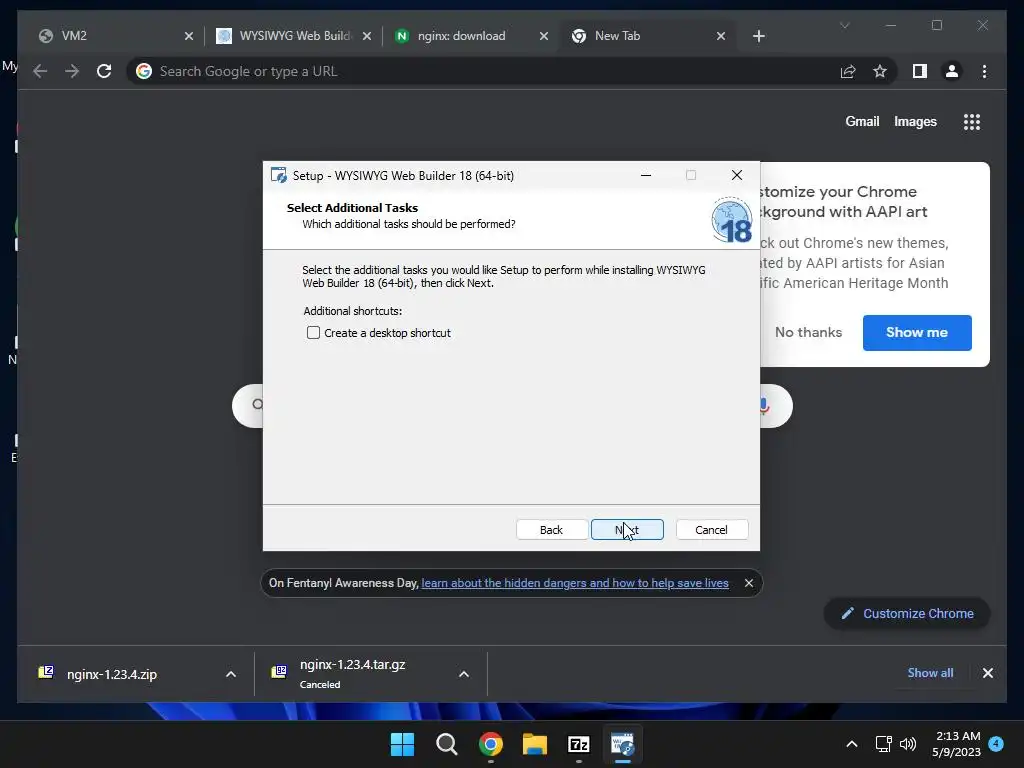Click the canceled nginx-1.23.4.tar.gz download item
Screen dimensions: 1024x768
(352, 674)
